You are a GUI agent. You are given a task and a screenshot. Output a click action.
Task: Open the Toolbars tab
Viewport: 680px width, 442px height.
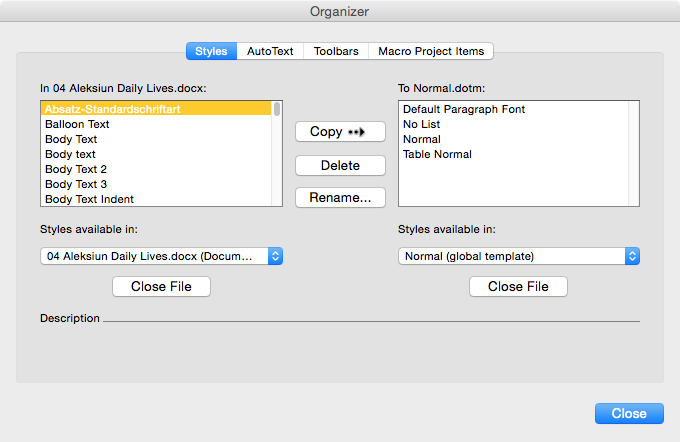tap(336, 51)
